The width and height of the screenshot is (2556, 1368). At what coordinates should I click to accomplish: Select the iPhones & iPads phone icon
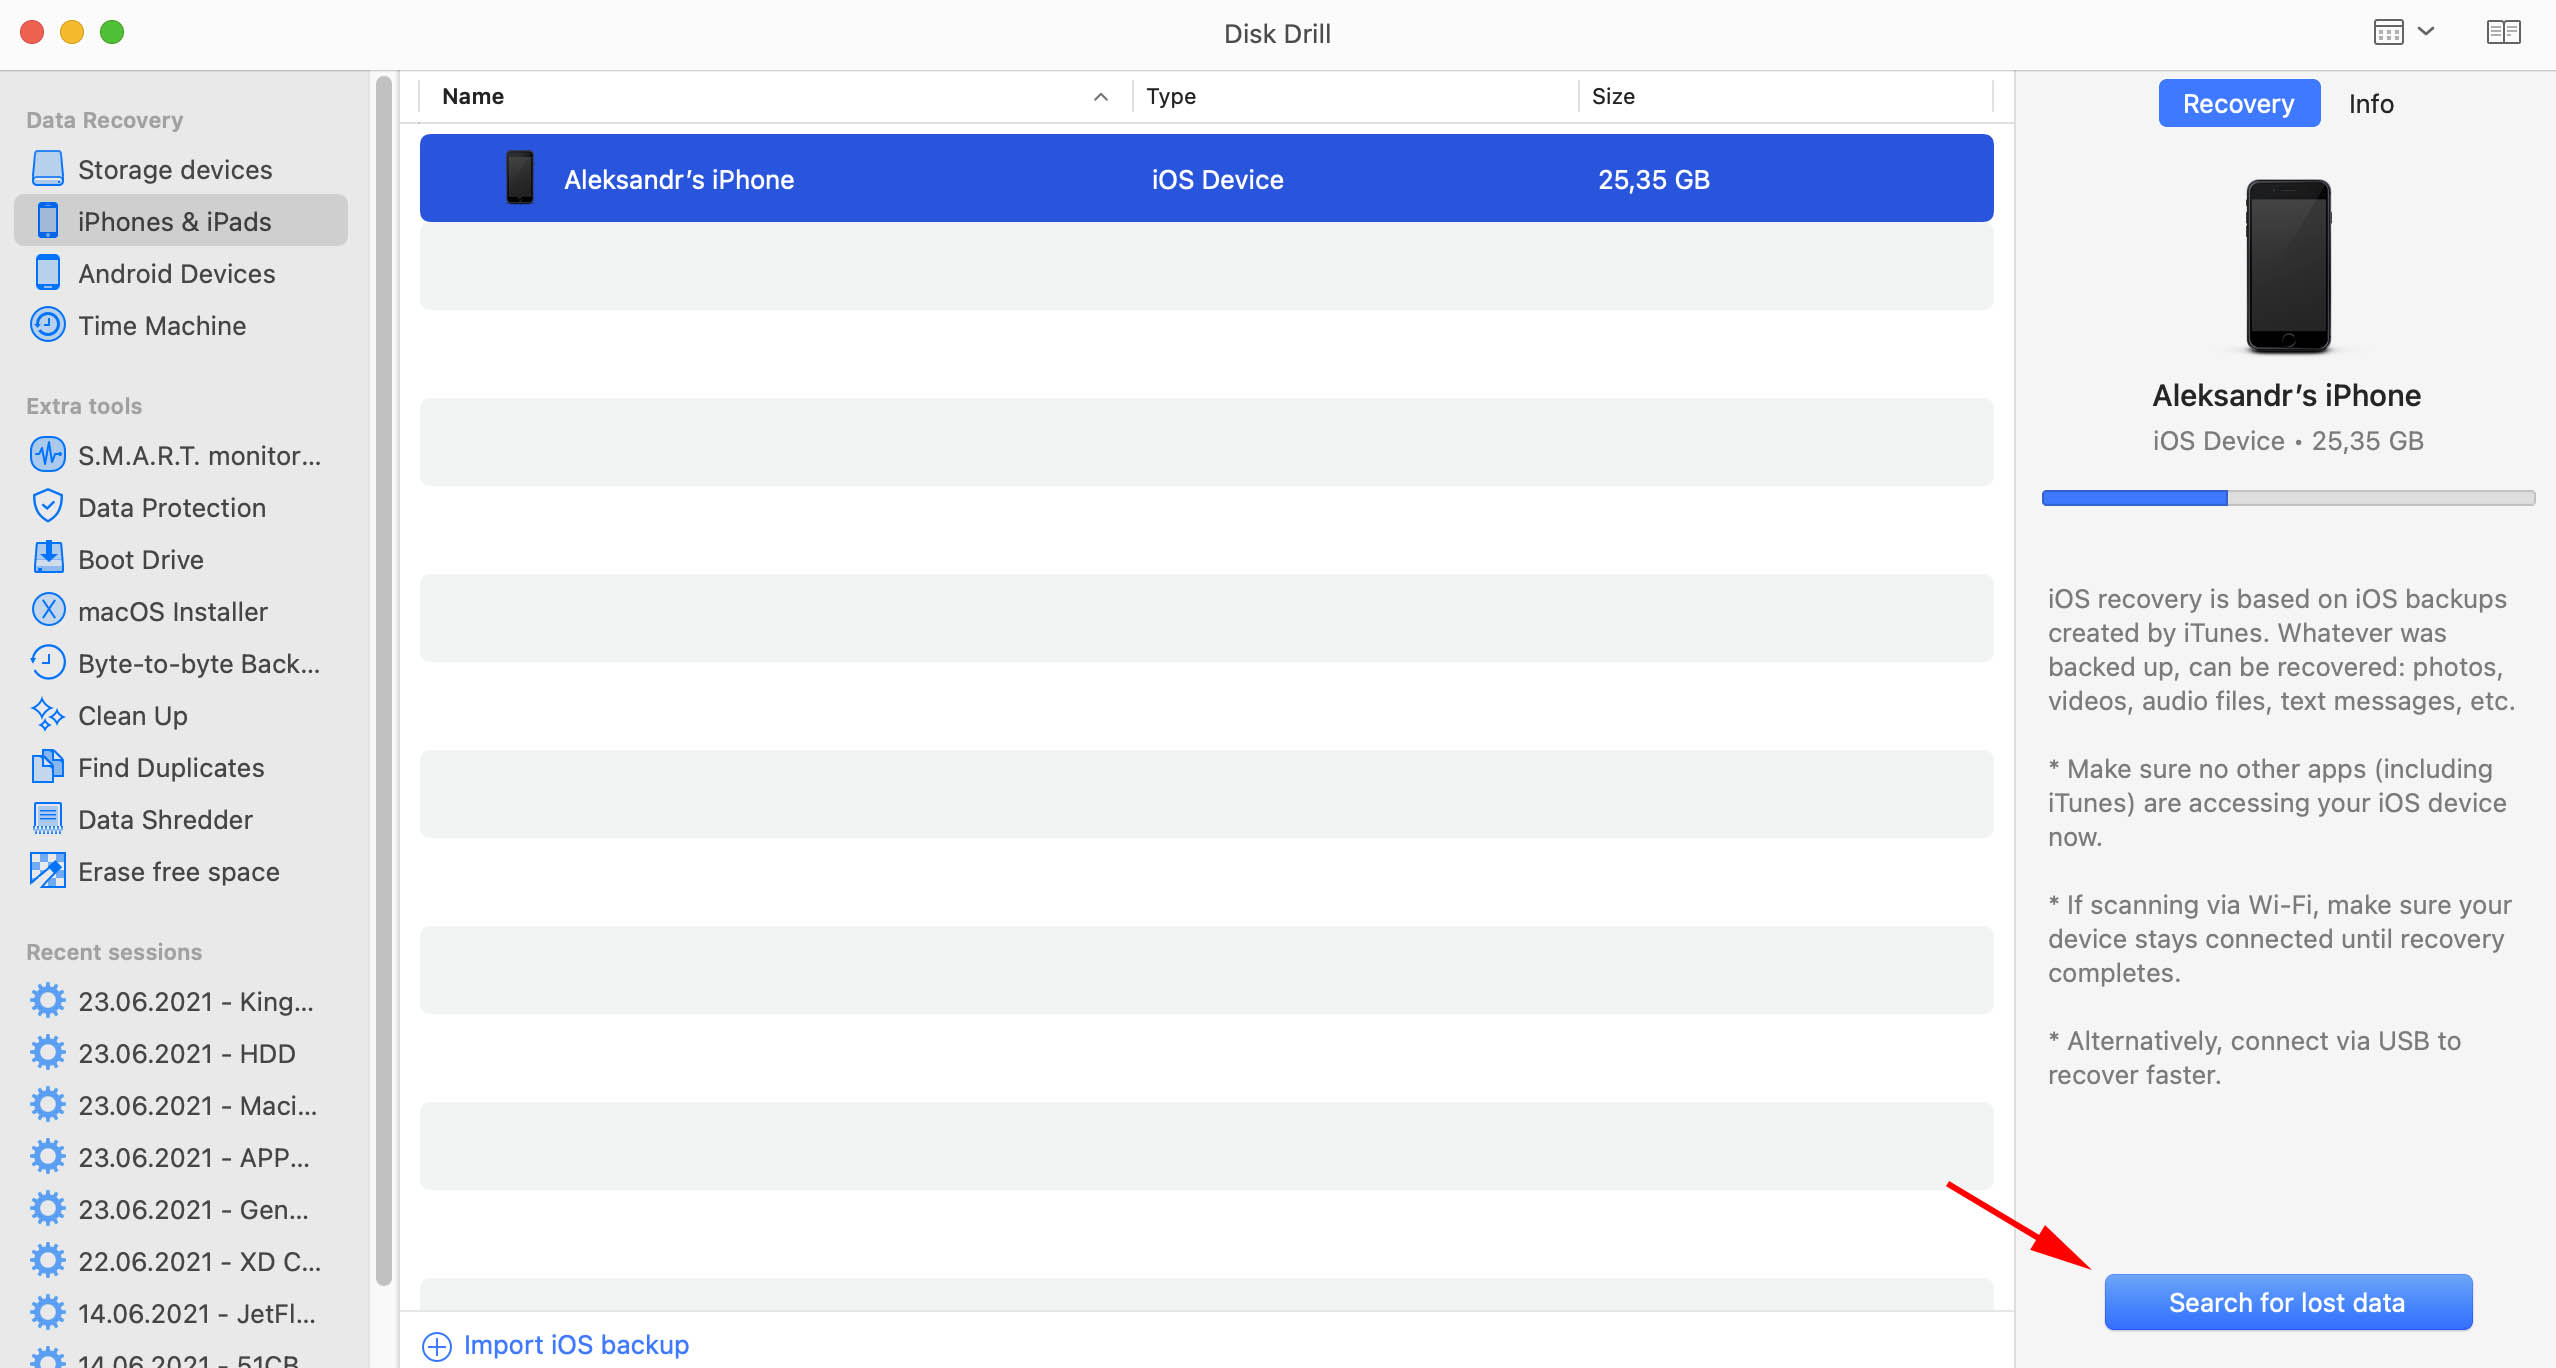tap(48, 221)
